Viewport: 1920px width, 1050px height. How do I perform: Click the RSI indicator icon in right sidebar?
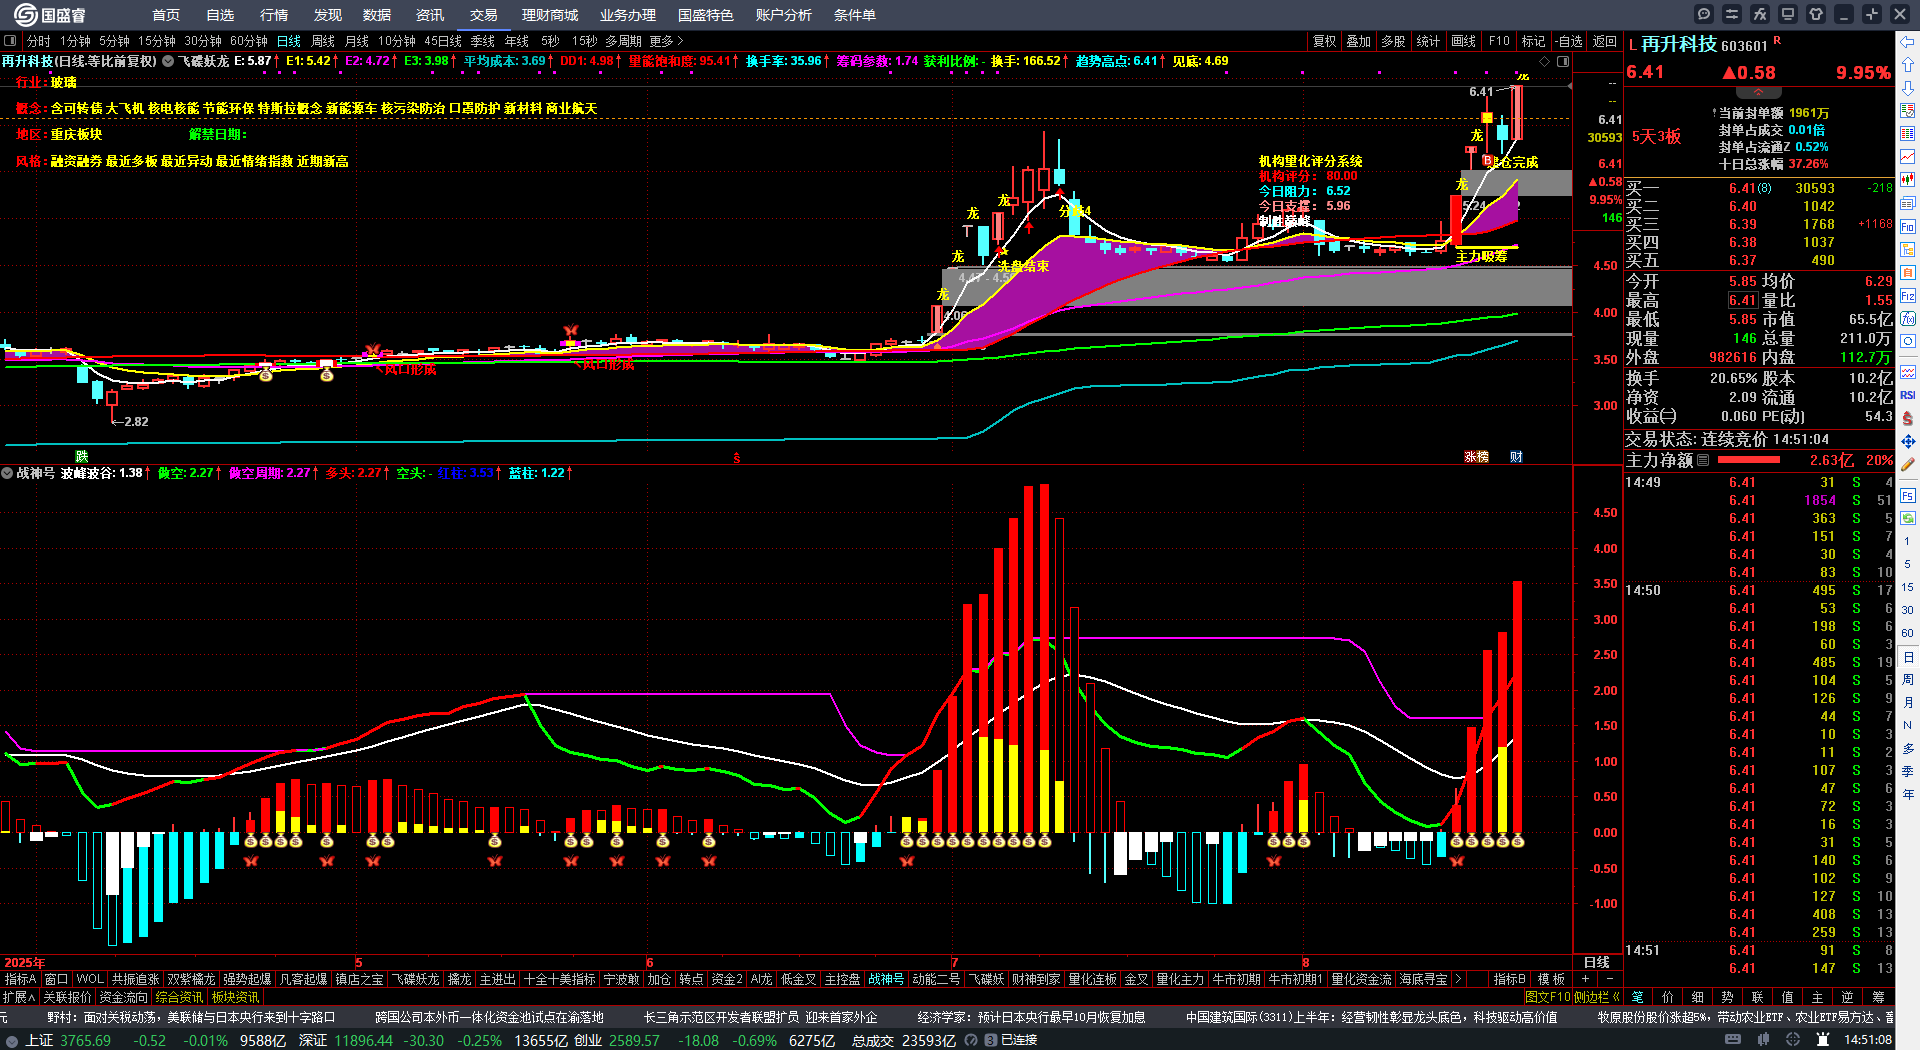[x=1908, y=395]
